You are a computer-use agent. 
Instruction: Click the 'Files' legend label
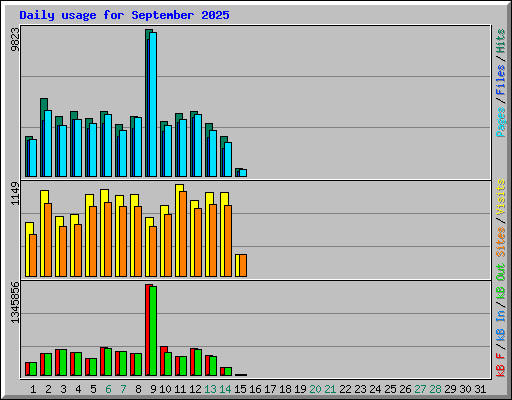pyautogui.click(x=501, y=79)
